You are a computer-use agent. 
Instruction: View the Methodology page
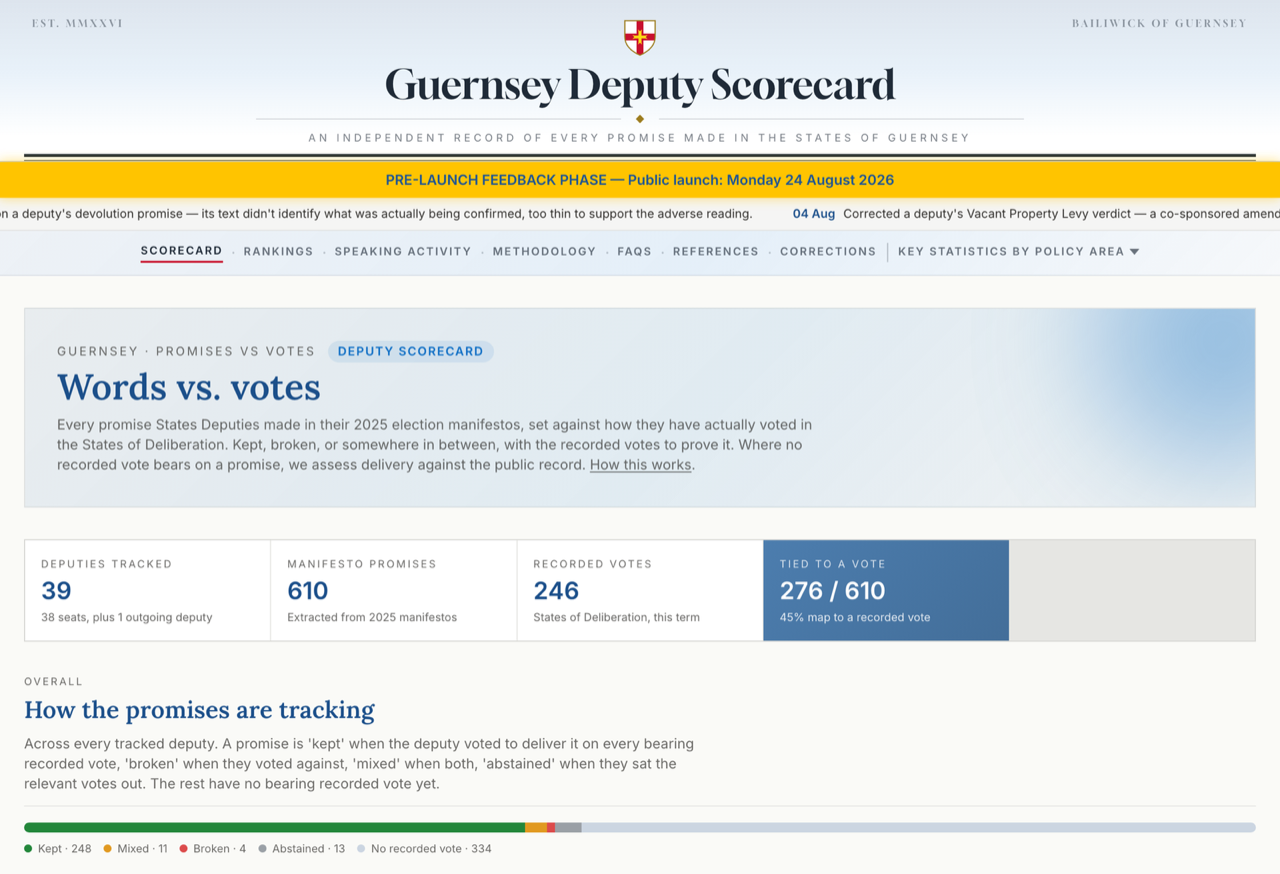544,251
